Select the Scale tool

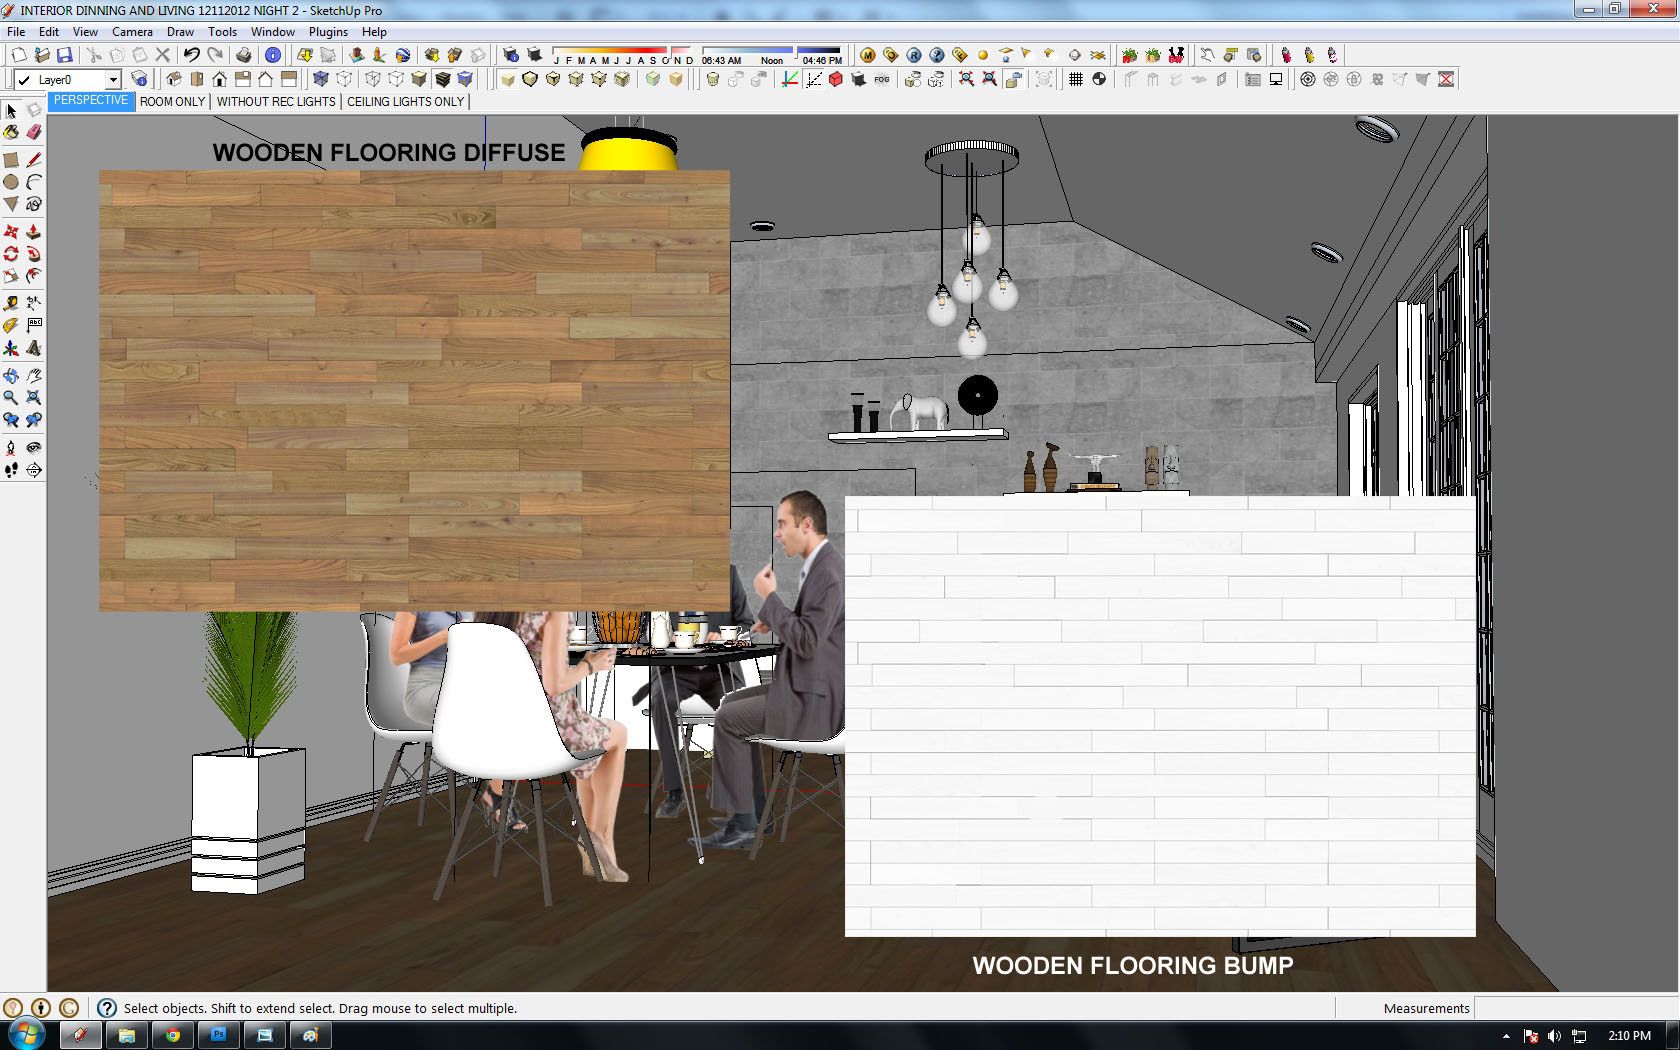point(11,276)
